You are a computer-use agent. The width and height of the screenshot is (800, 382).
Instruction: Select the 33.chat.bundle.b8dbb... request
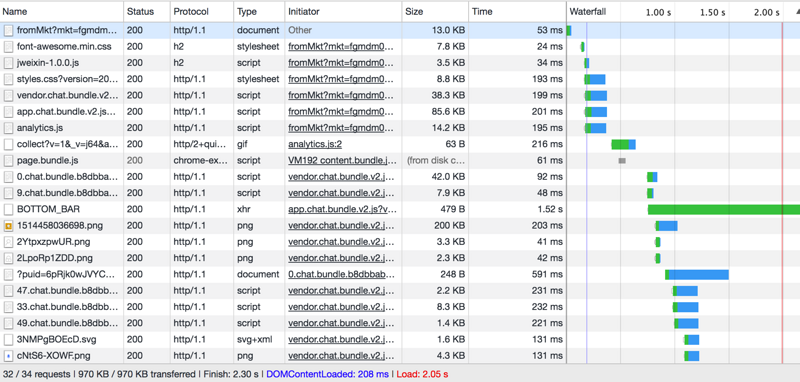coord(400,307)
